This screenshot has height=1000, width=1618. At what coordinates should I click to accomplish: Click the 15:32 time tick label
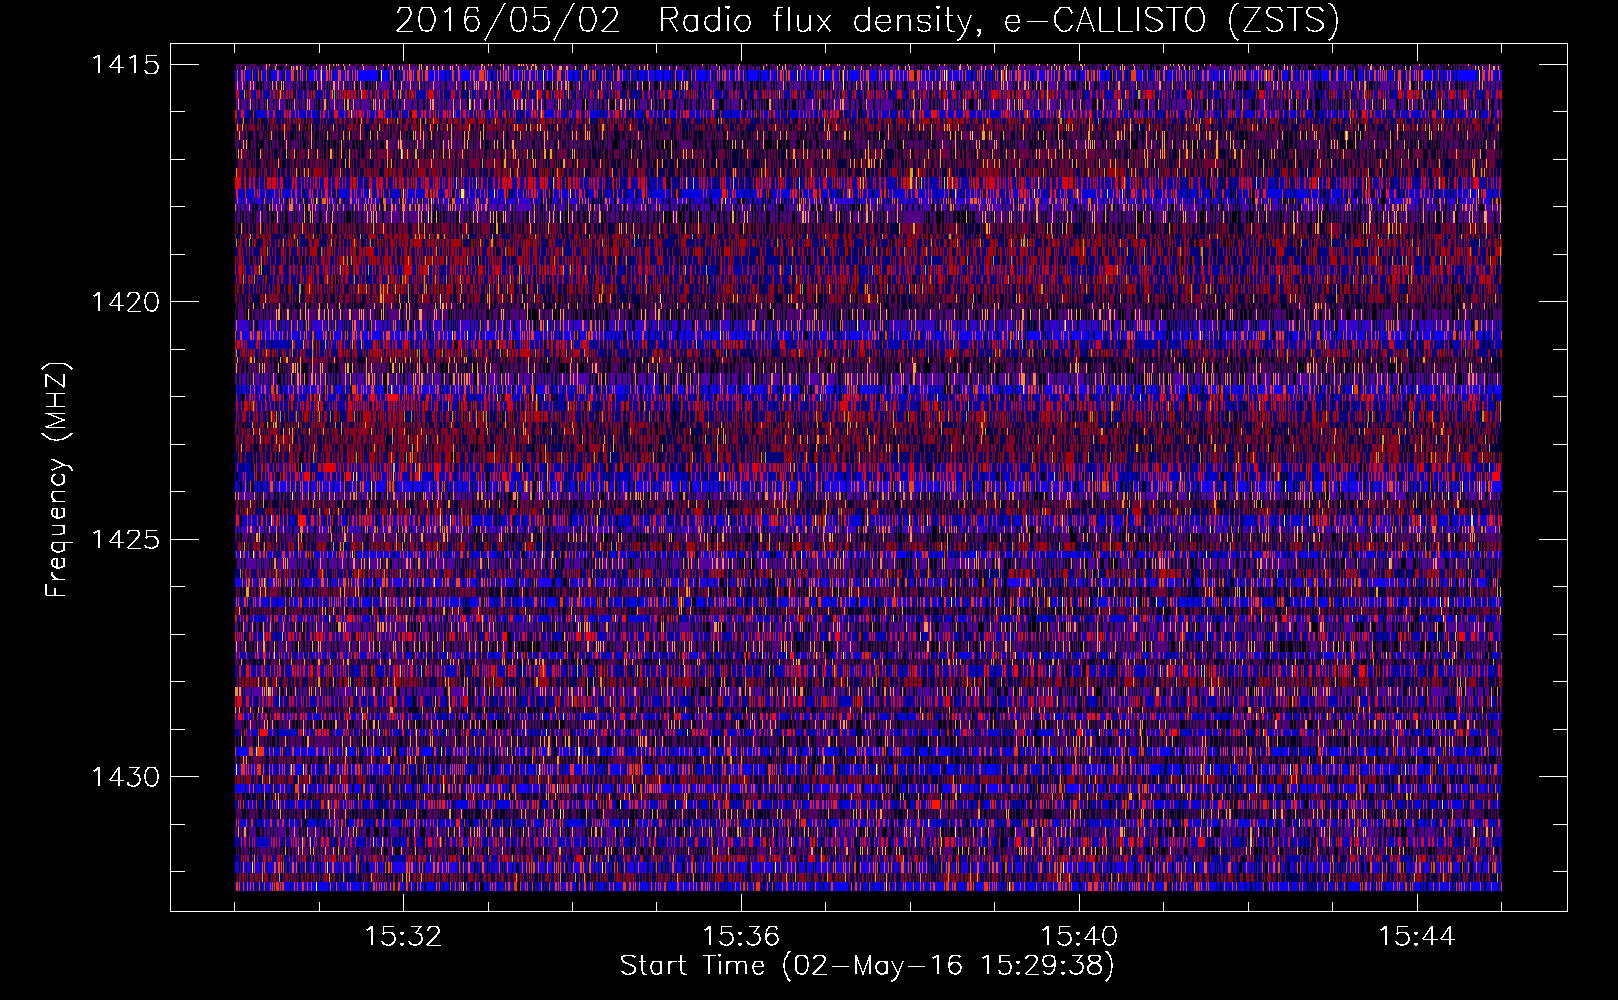tap(403, 936)
